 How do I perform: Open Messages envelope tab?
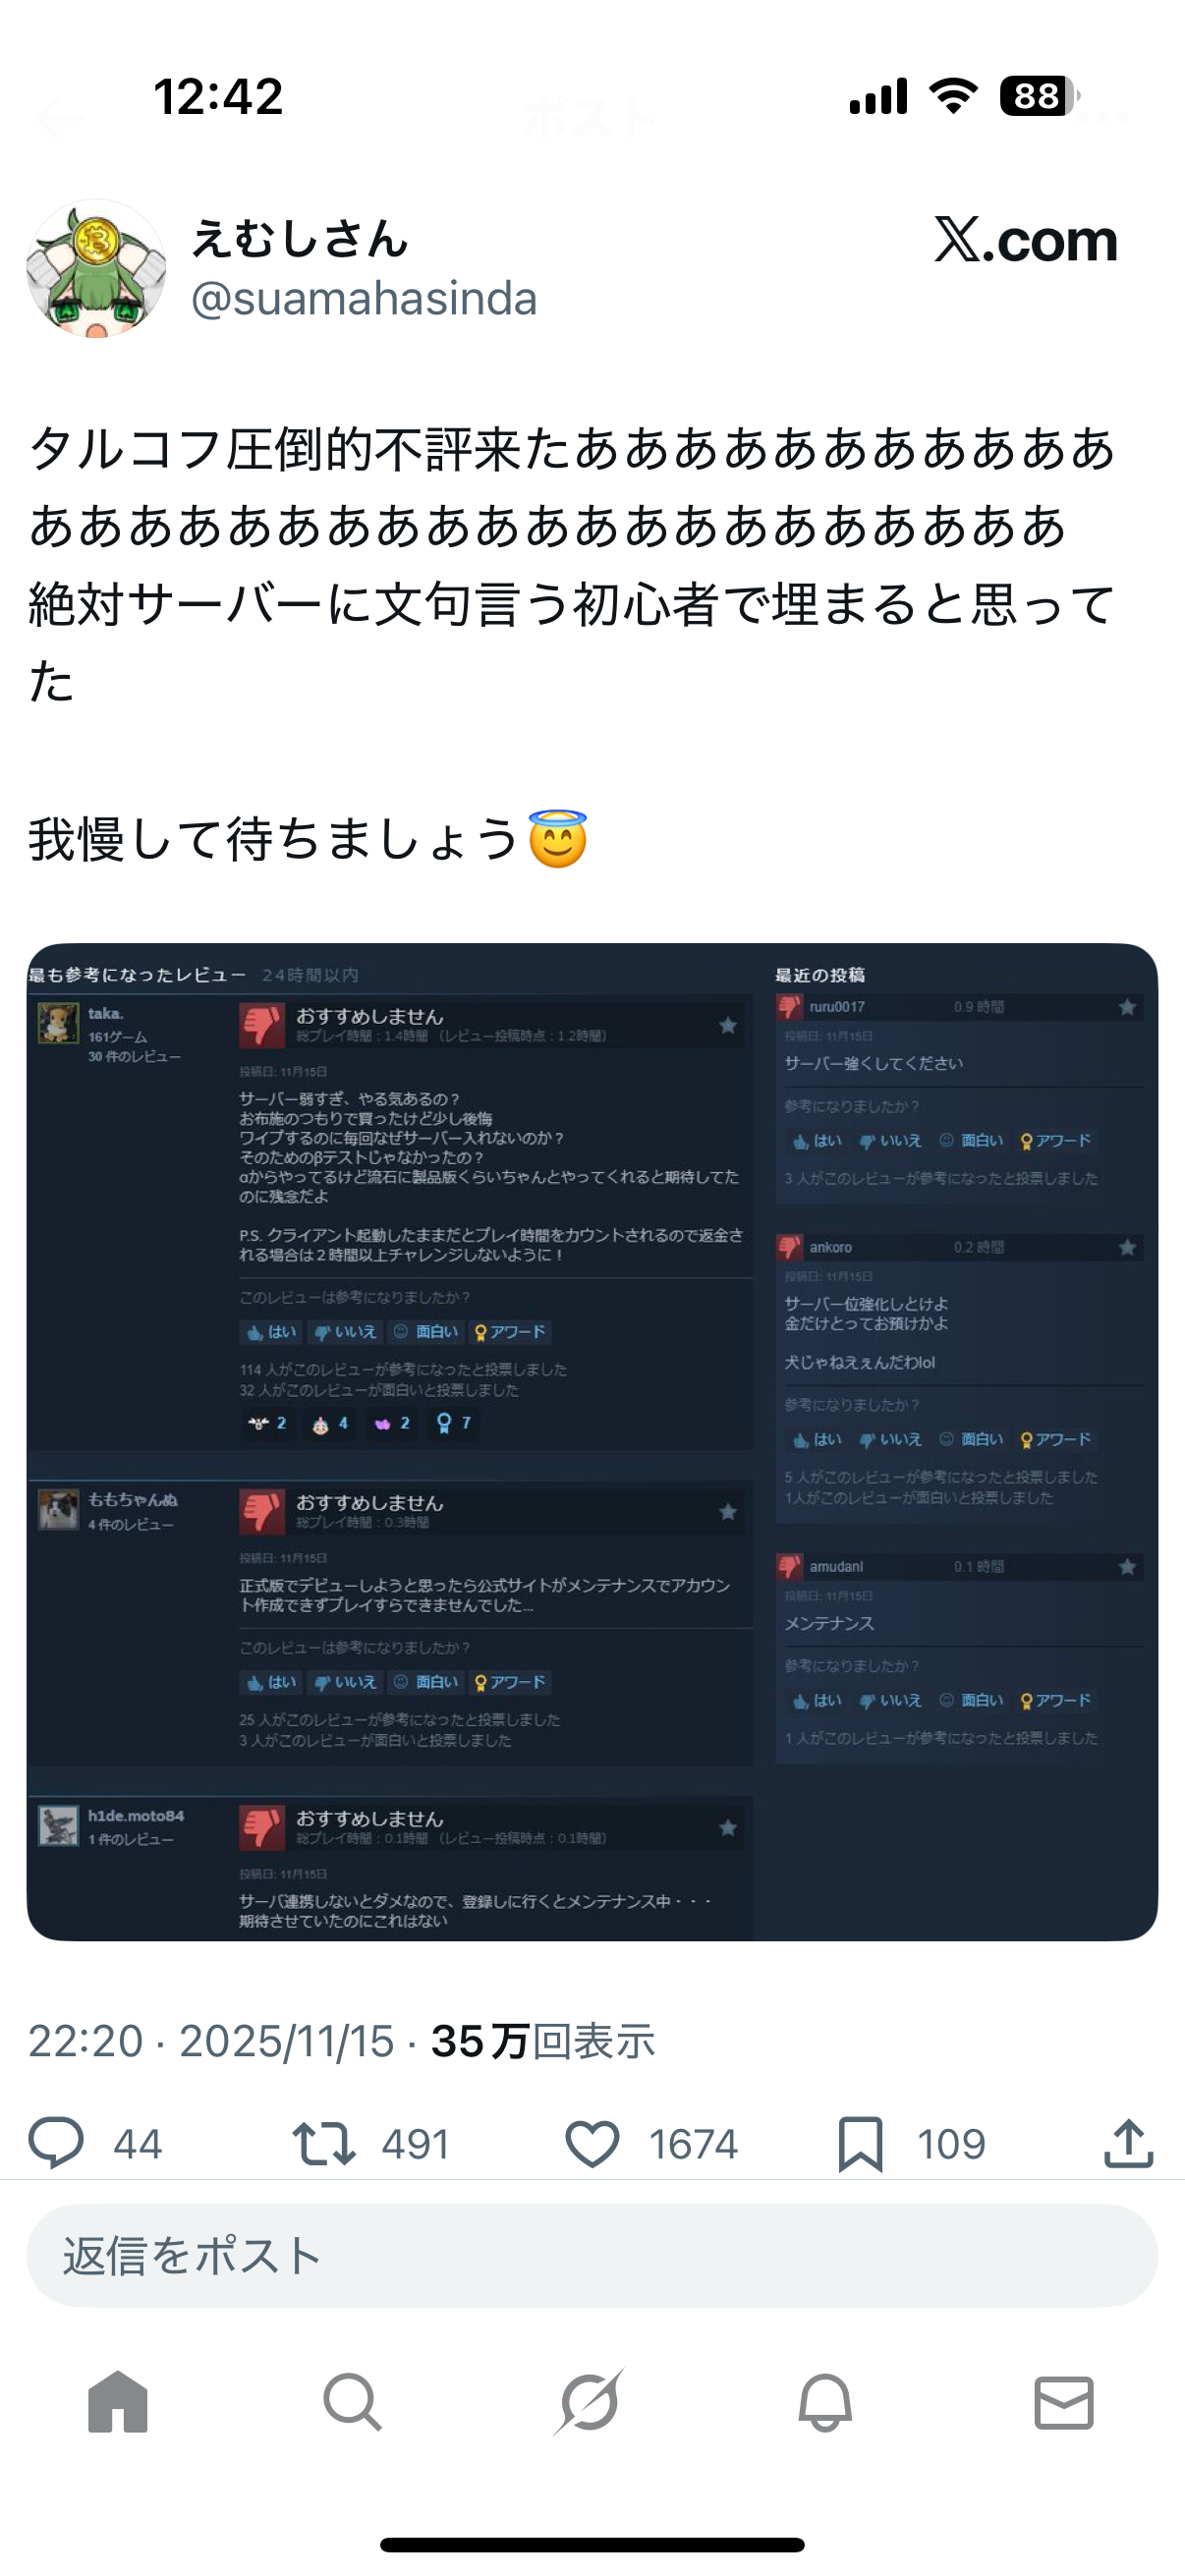tap(1064, 2403)
